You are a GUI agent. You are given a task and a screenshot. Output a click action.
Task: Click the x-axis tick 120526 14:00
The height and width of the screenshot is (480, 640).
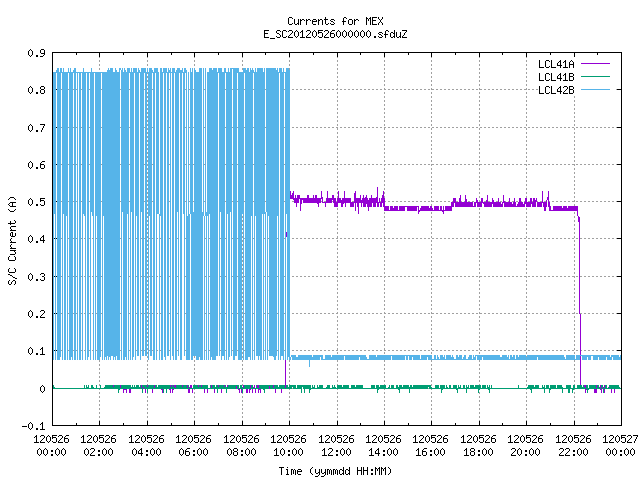pos(383,446)
